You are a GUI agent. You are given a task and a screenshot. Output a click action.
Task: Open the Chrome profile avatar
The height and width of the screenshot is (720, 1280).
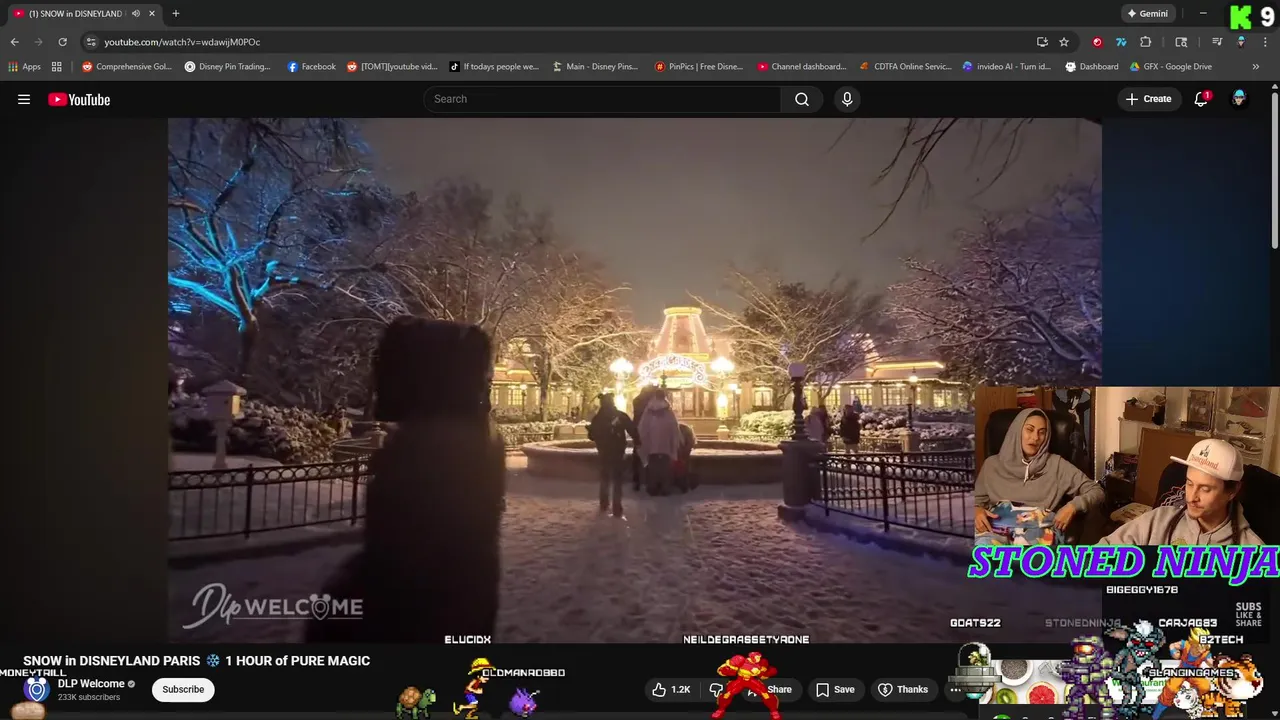[1241, 42]
